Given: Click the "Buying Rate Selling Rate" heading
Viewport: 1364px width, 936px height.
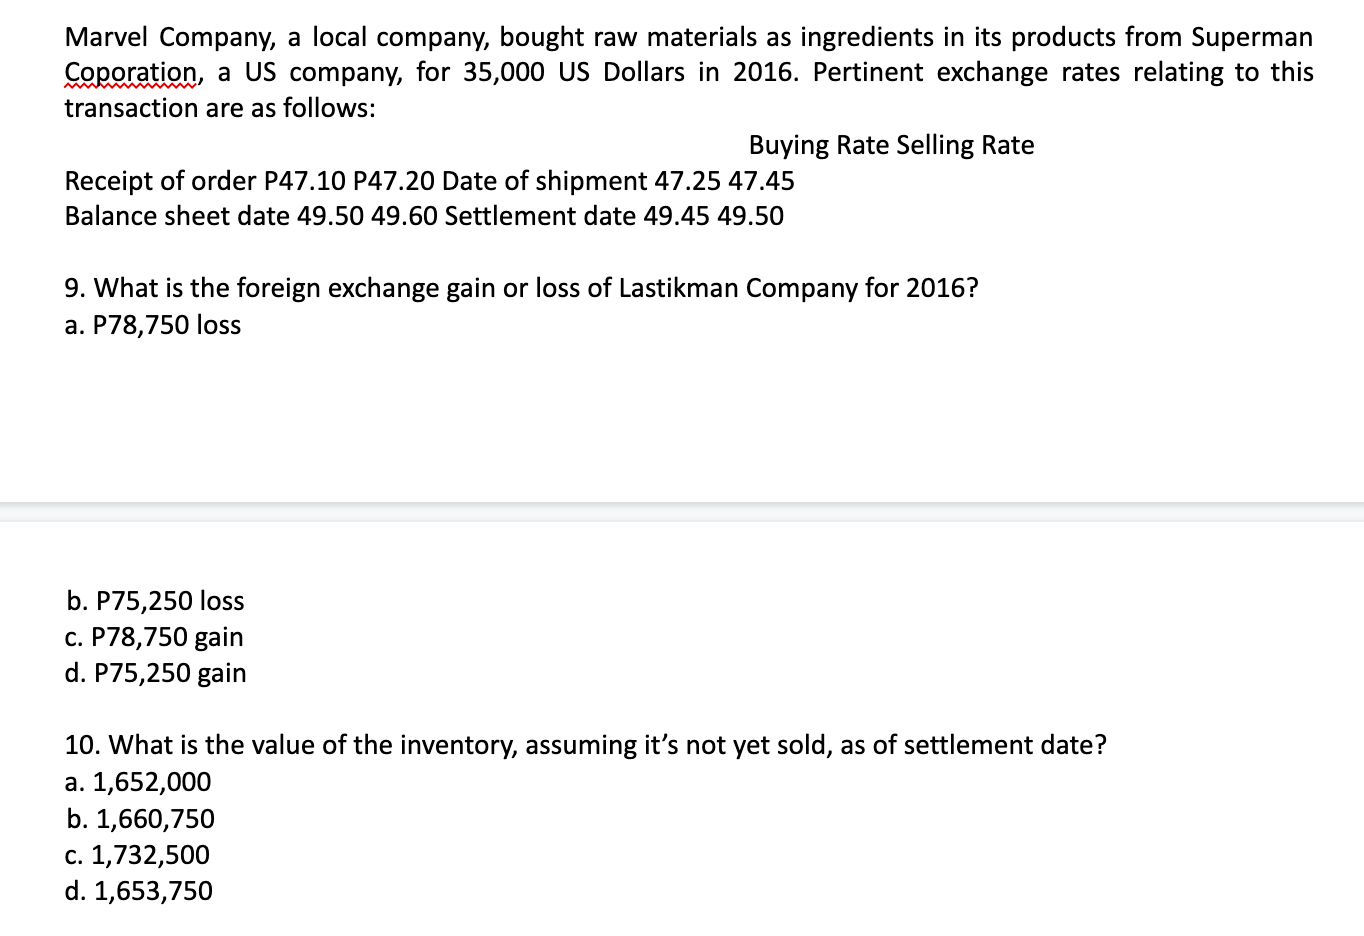Looking at the screenshot, I should point(891,145).
